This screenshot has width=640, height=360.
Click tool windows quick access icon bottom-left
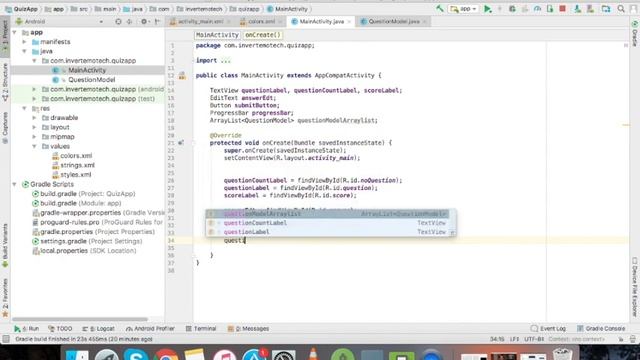(6, 339)
